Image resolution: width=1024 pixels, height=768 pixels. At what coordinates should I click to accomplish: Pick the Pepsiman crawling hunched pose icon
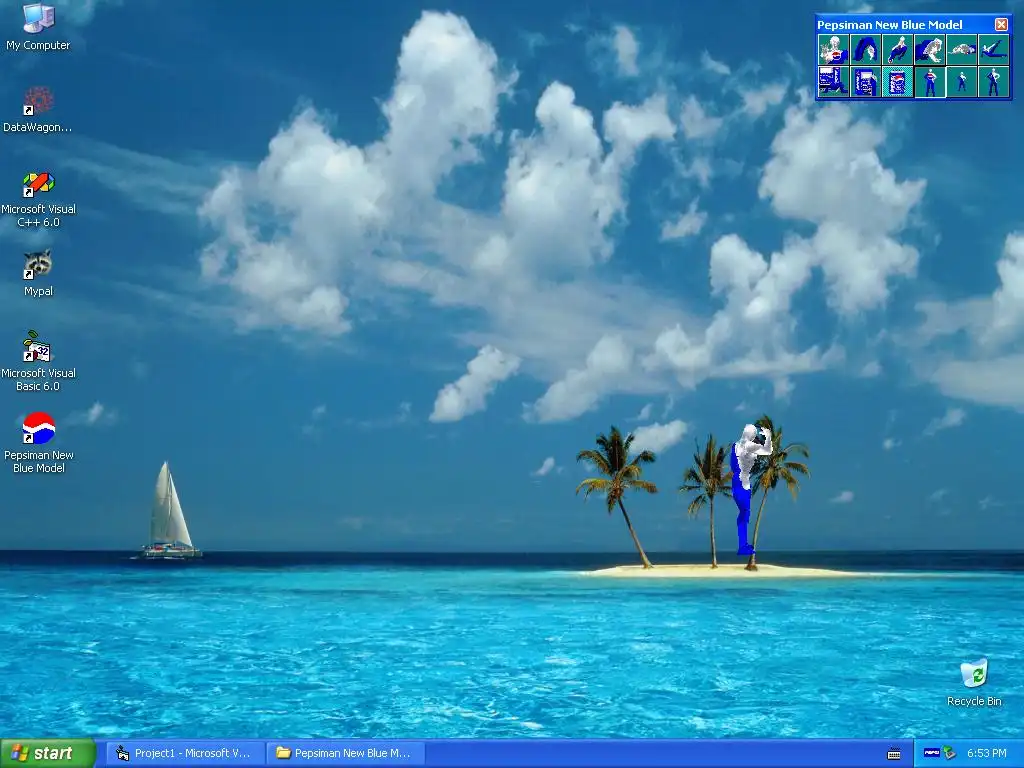(x=930, y=50)
